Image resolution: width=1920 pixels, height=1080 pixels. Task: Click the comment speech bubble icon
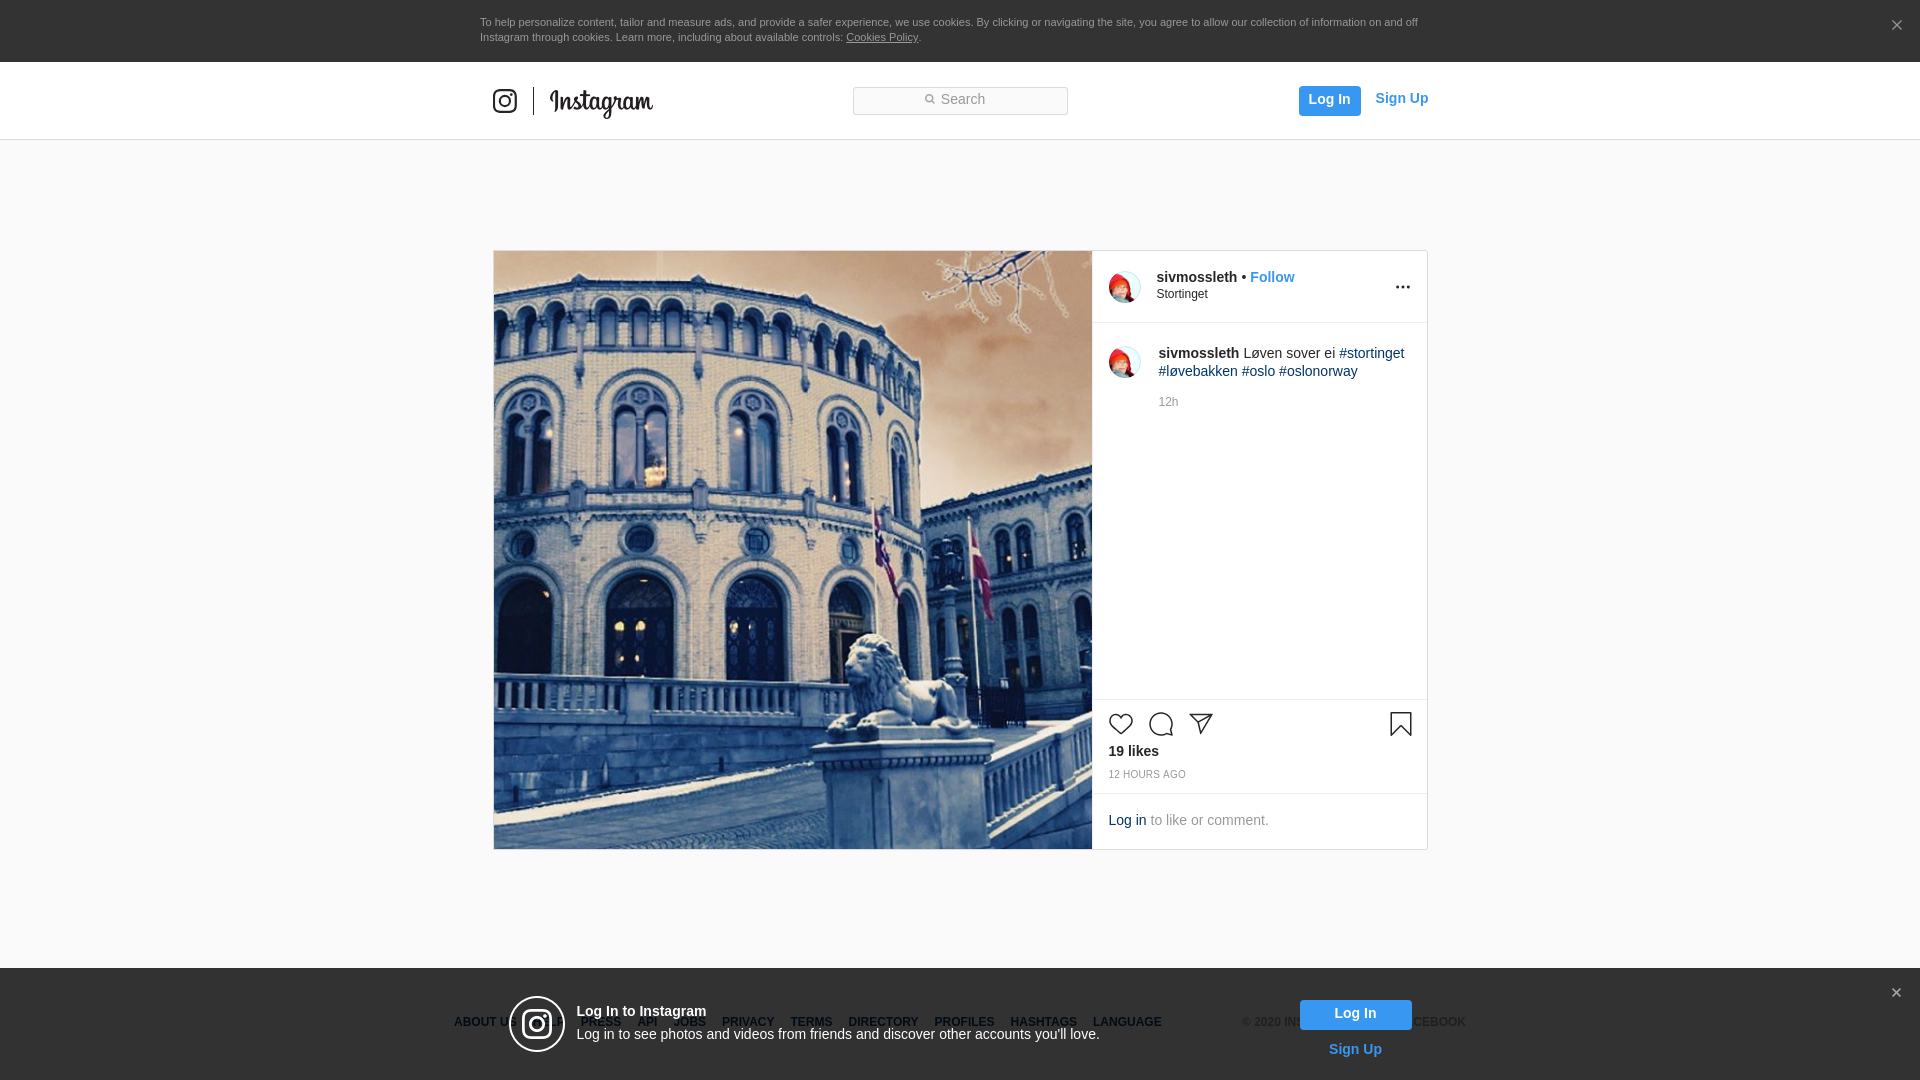pos(1161,724)
